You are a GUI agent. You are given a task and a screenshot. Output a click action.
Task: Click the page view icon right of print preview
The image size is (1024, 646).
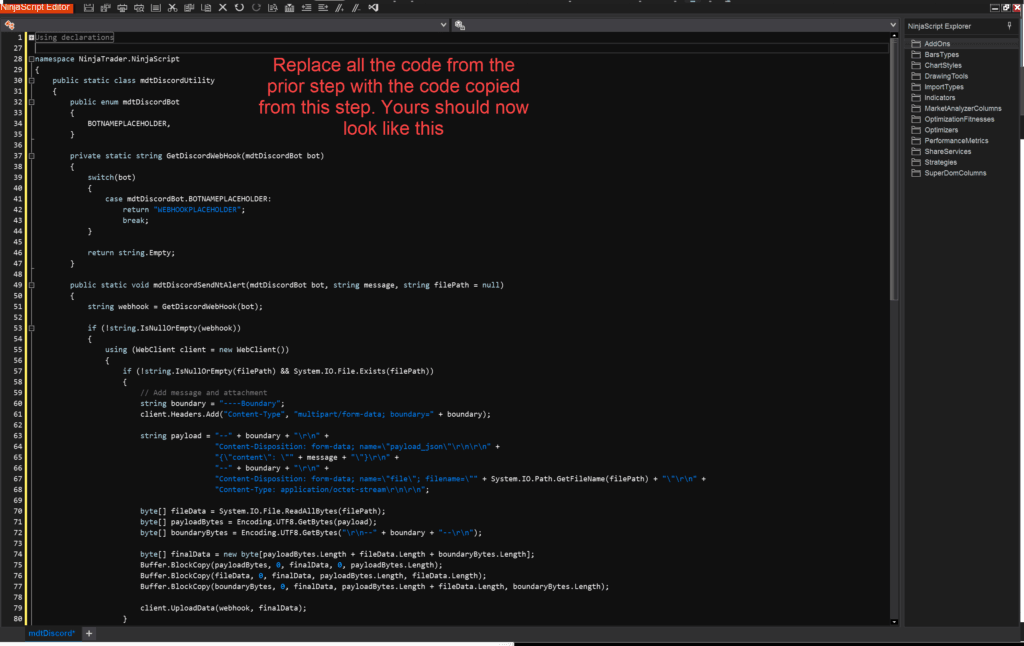[x=155, y=8]
